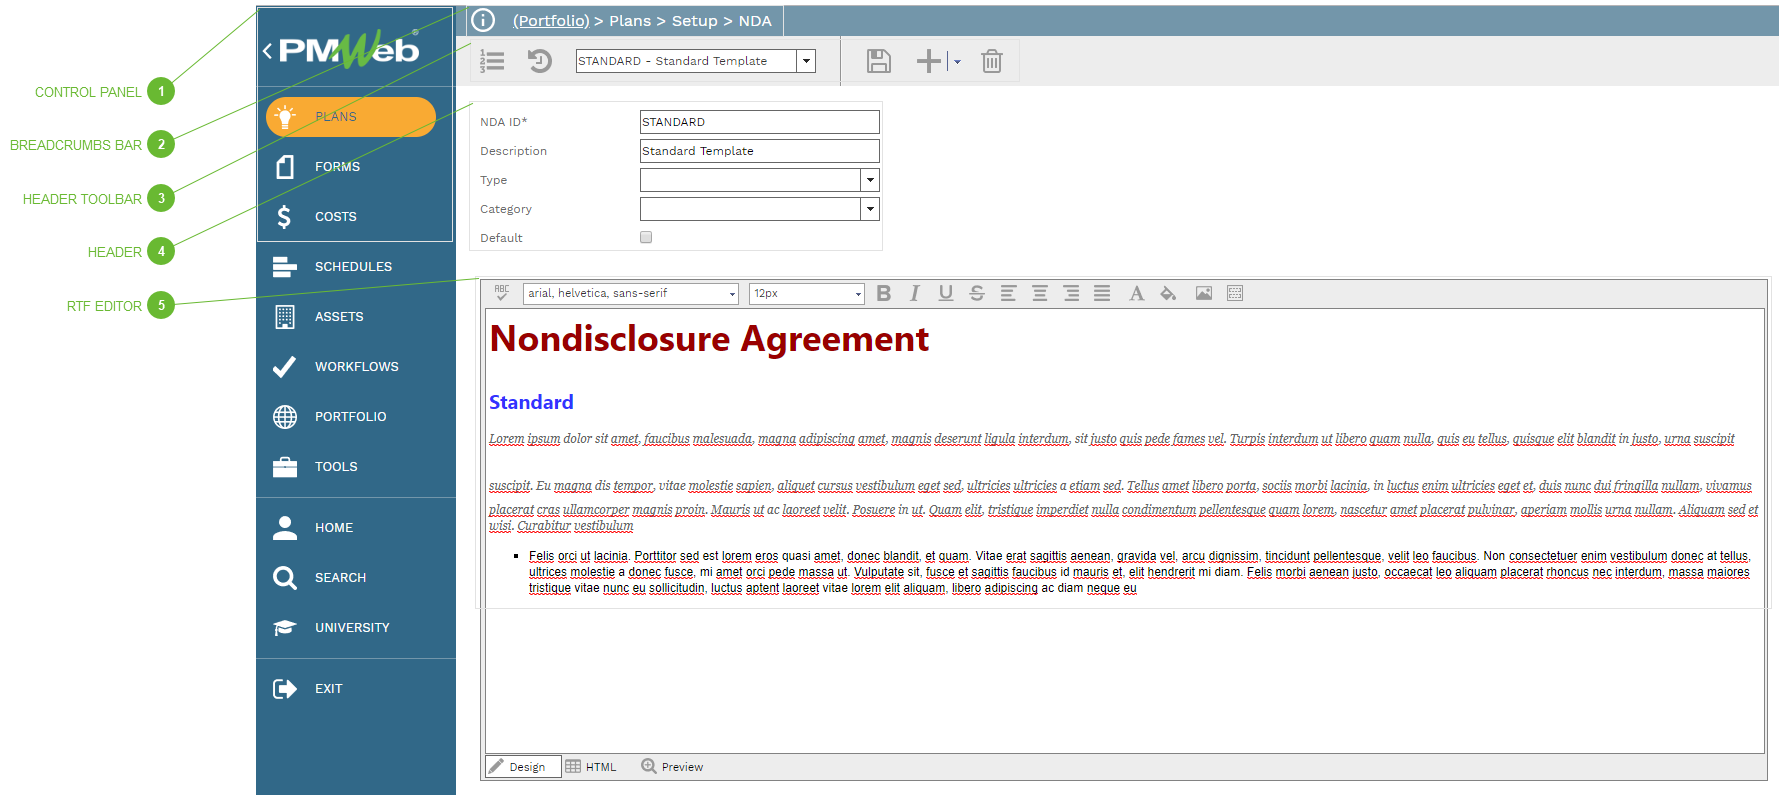Insert an image using the editor toolbar
This screenshot has height=798, width=1782.
pos(1204,293)
